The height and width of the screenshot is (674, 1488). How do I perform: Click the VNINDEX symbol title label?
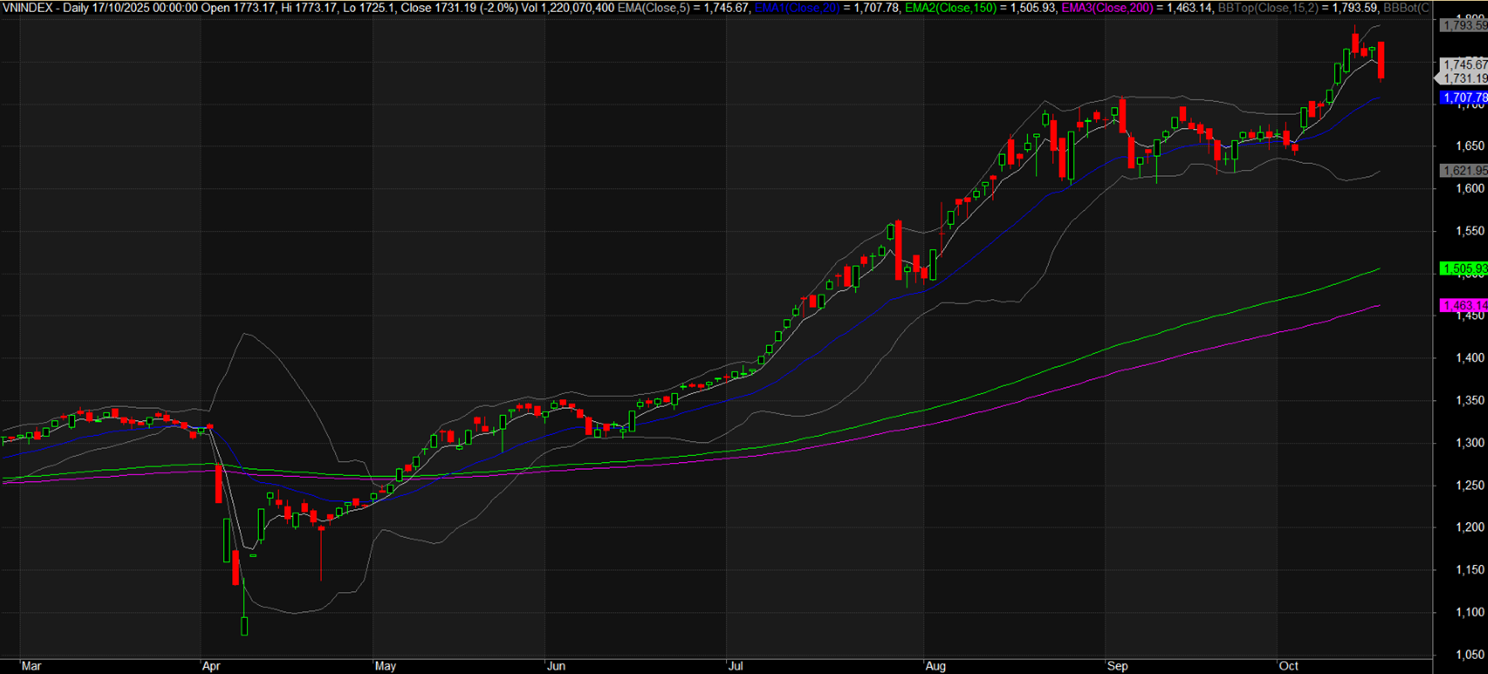coord(27,7)
